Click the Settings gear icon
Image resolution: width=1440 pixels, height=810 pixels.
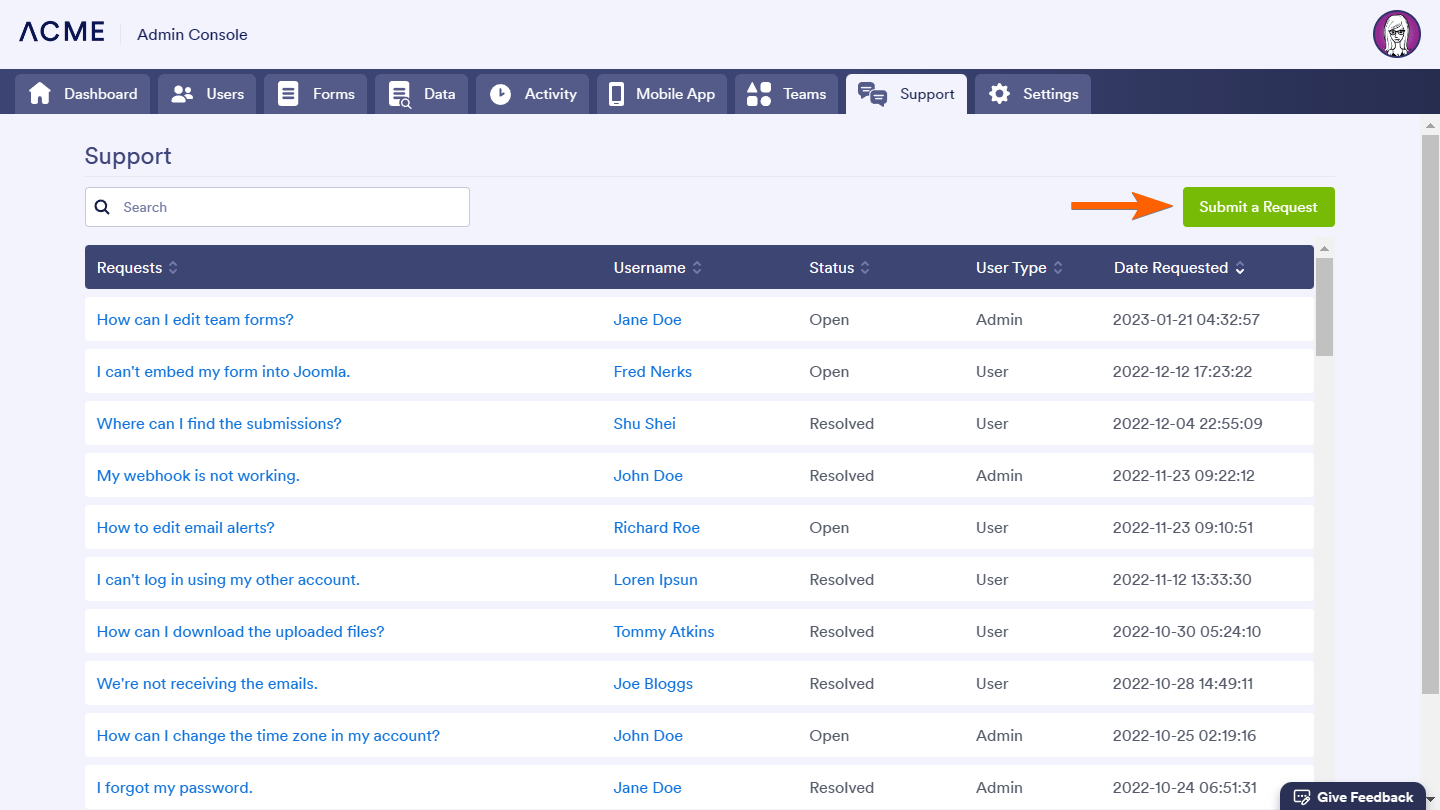pyautogui.click(x=999, y=94)
